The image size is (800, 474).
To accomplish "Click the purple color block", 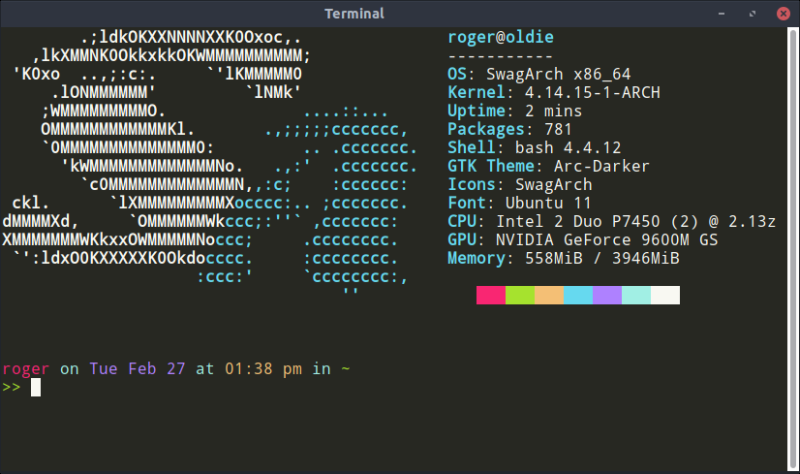I will point(607,295).
